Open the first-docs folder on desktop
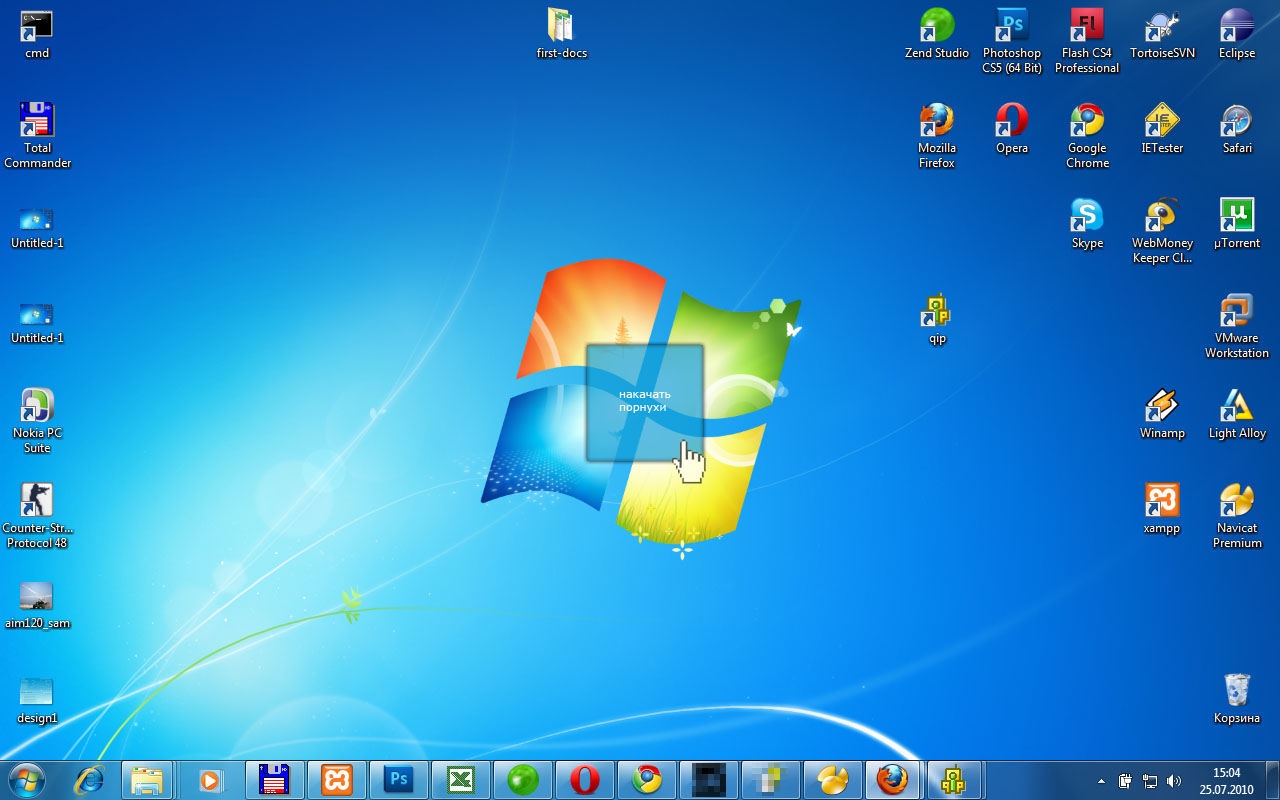1280x800 pixels. coord(561,34)
